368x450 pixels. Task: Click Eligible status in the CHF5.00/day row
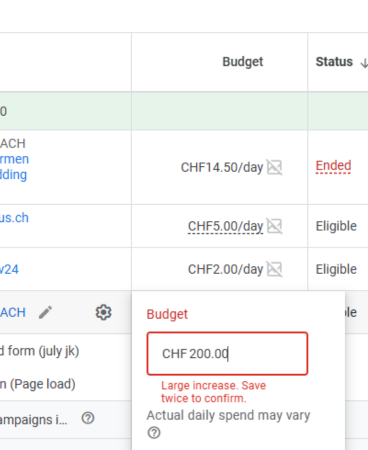click(336, 226)
